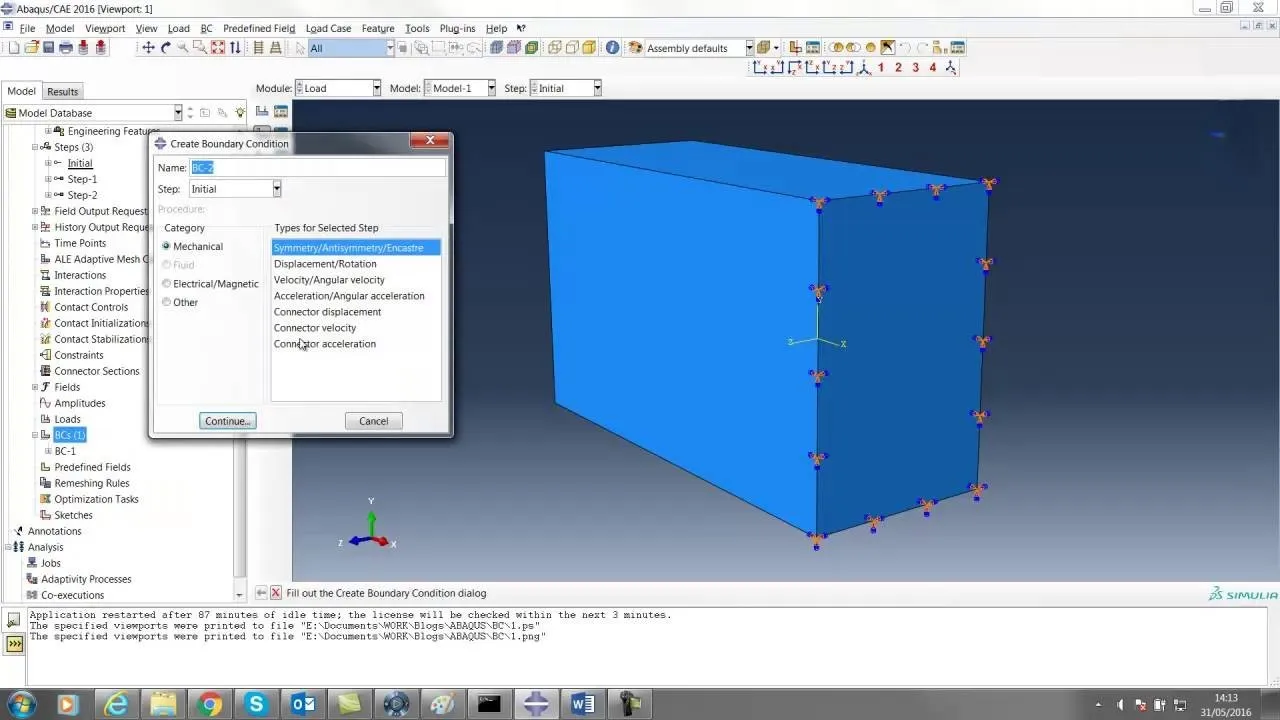This screenshot has height=720, width=1280.
Task: Click the light bulb icon in model tree
Action: click(x=240, y=113)
